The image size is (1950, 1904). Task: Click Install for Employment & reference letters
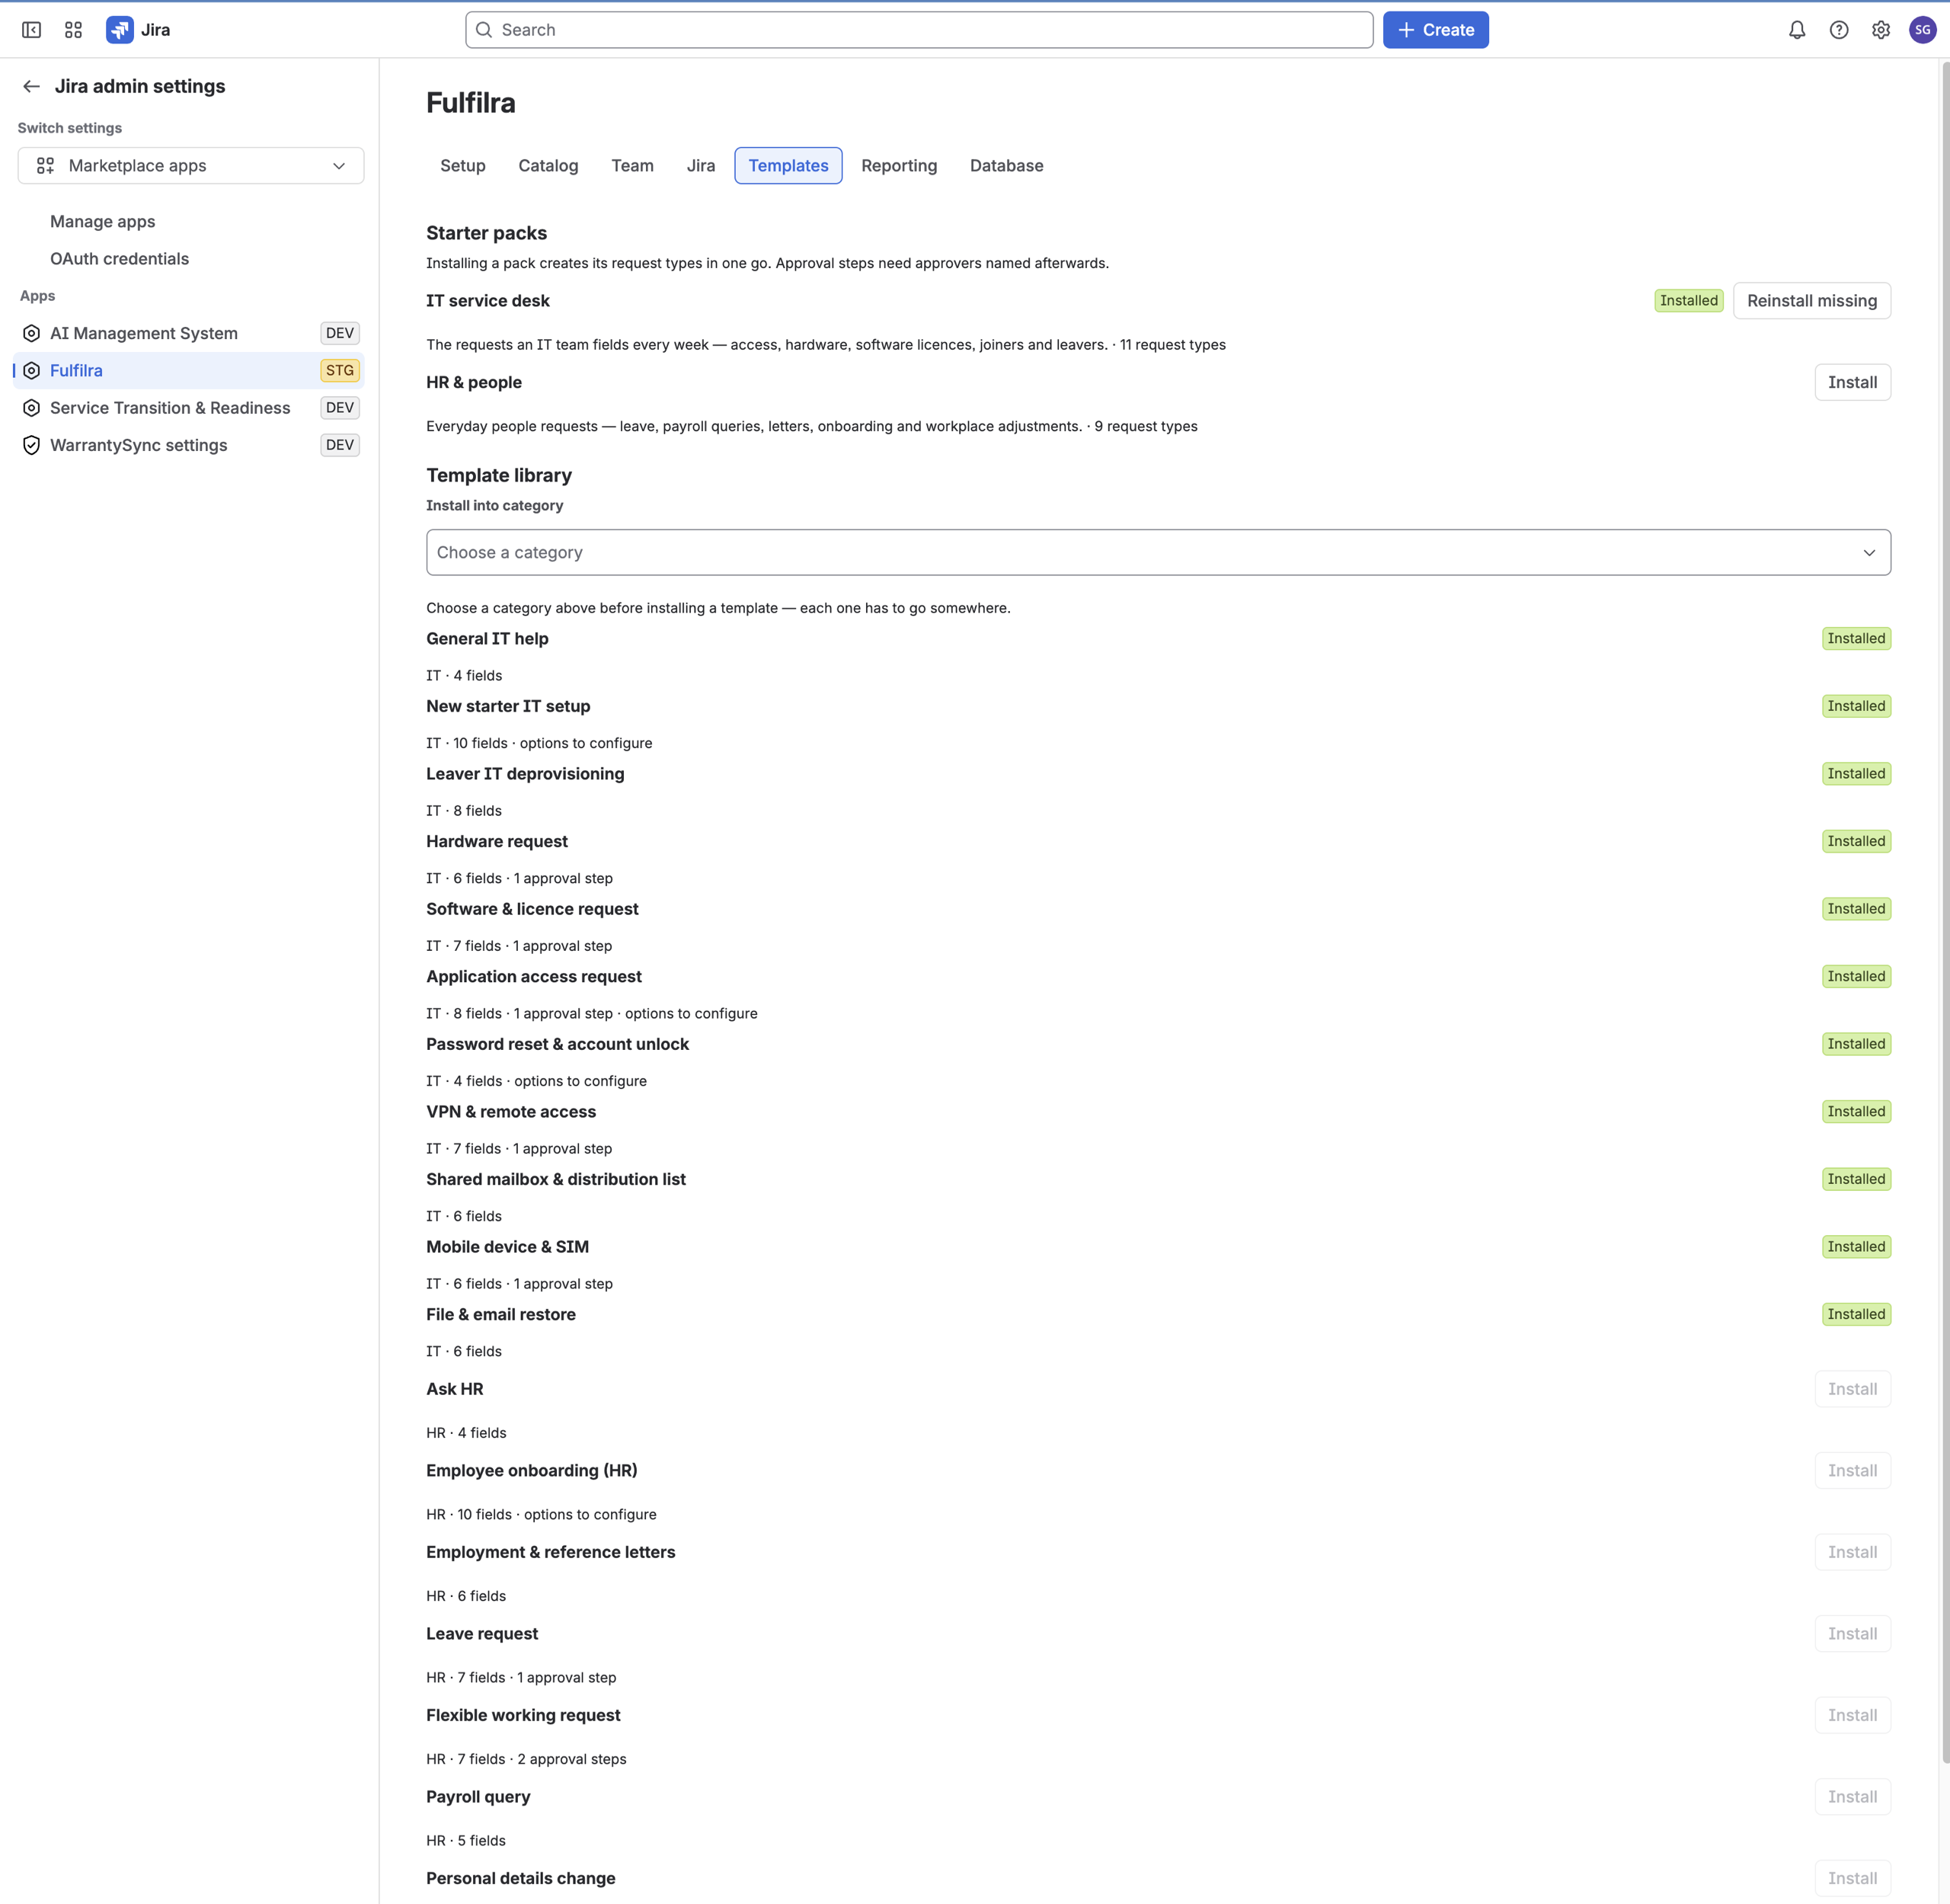click(1852, 1552)
